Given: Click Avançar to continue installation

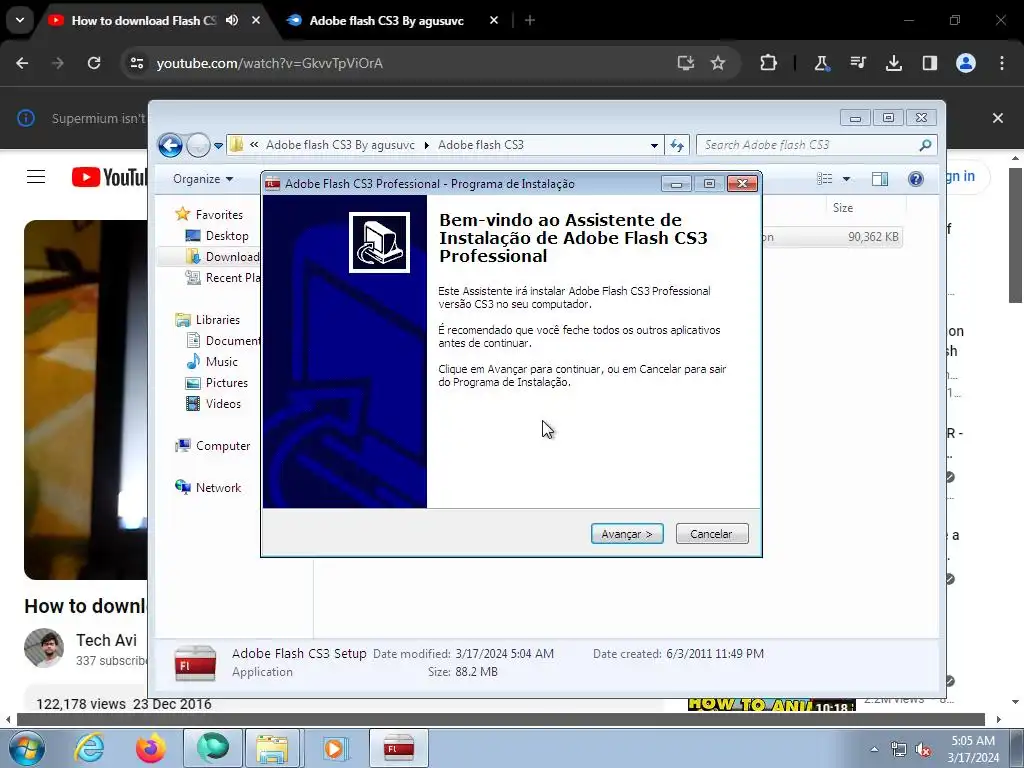Looking at the screenshot, I should [626, 534].
